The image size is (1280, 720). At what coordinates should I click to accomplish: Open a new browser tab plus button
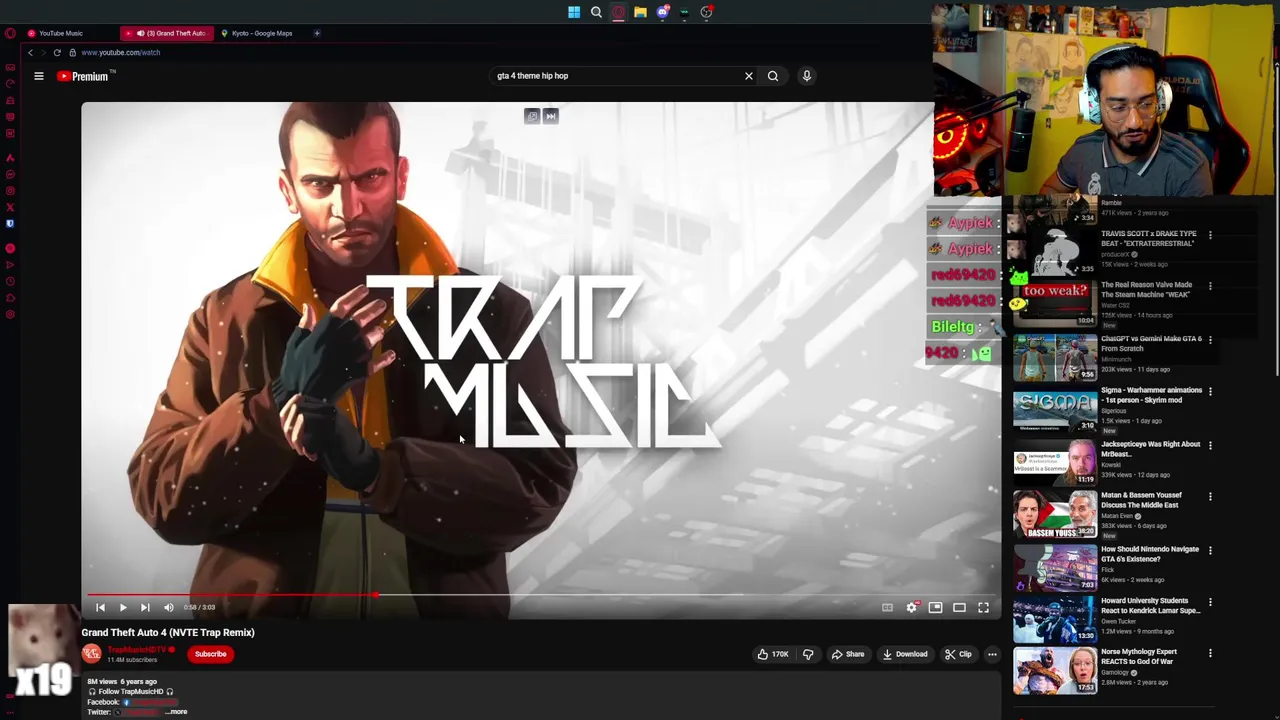click(x=317, y=33)
